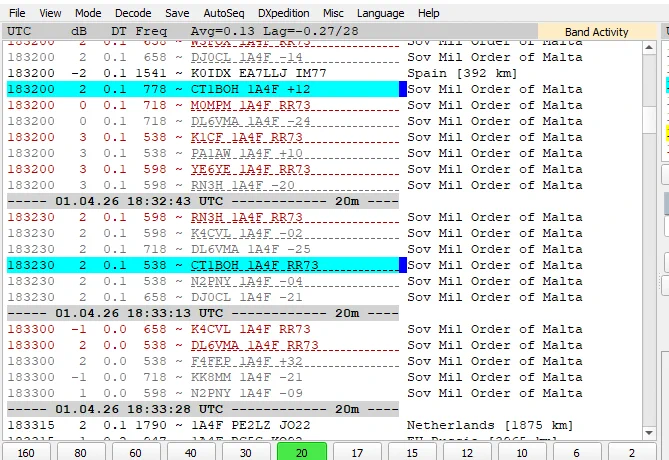669x460 pixels.
Task: Switch to the 40 meter band
Action: [x=191, y=452]
